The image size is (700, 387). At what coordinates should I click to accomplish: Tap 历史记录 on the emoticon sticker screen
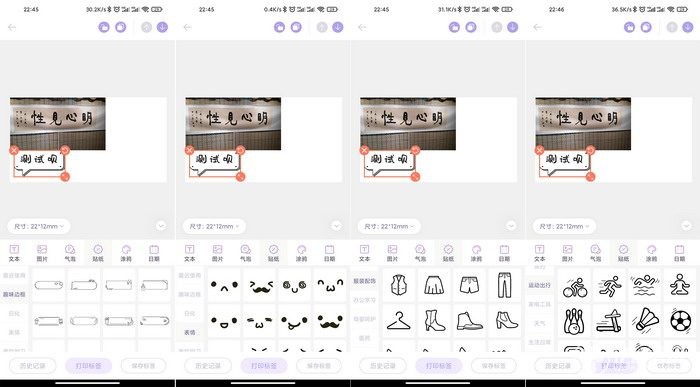click(208, 366)
